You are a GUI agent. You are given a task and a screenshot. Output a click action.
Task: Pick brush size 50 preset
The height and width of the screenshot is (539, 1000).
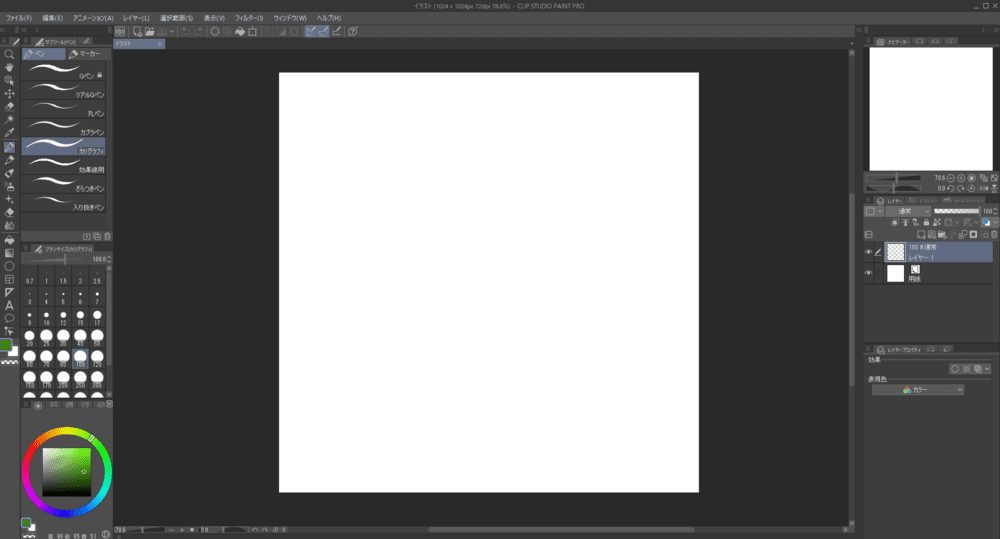[x=97, y=338]
